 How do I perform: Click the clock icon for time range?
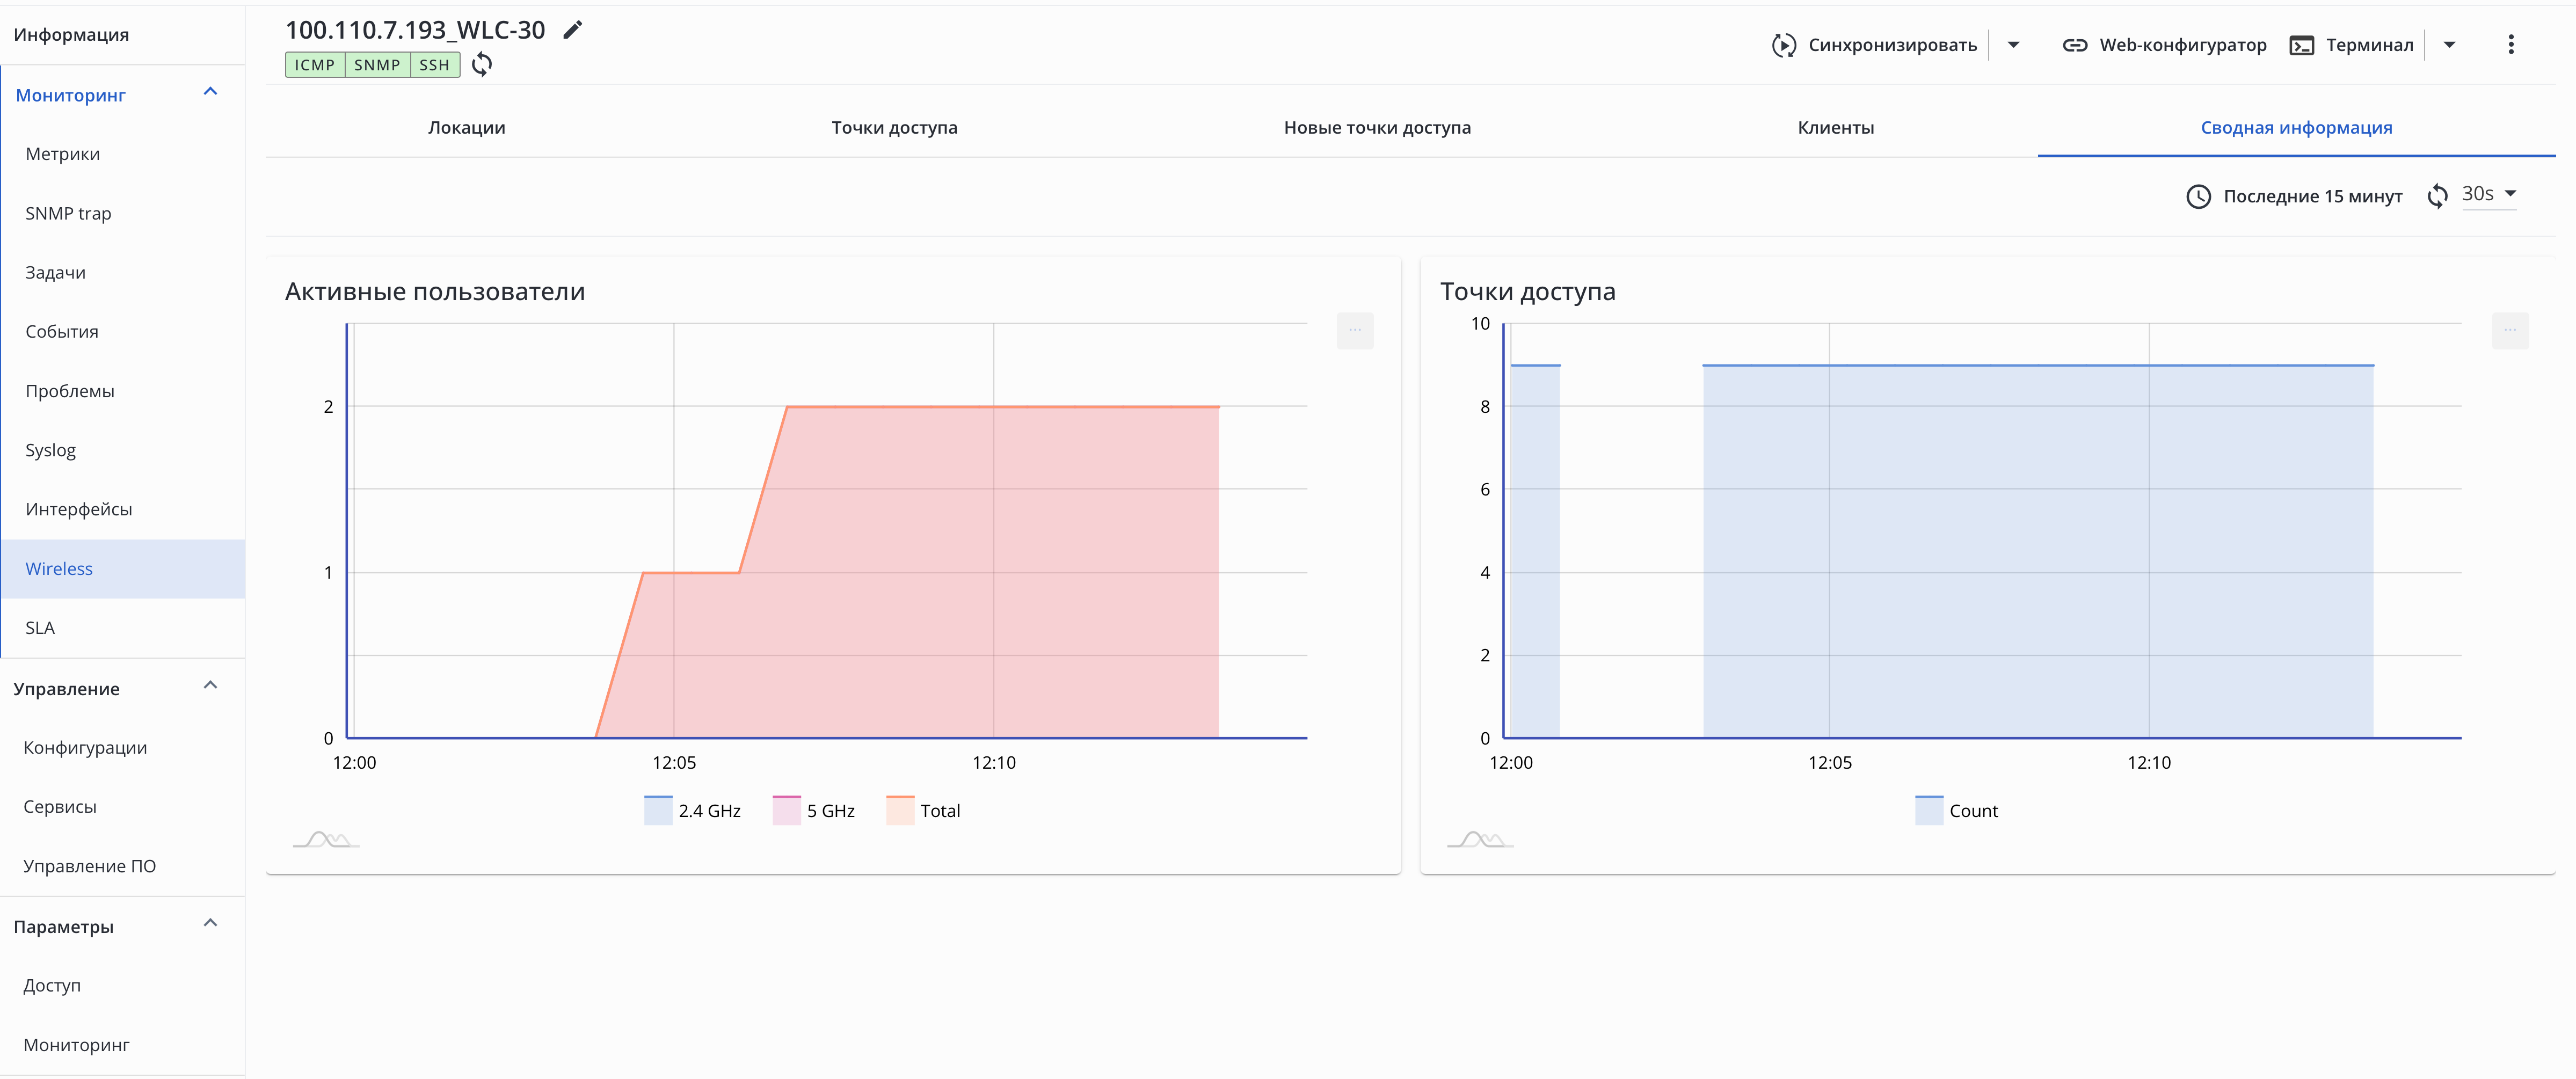tap(2198, 196)
